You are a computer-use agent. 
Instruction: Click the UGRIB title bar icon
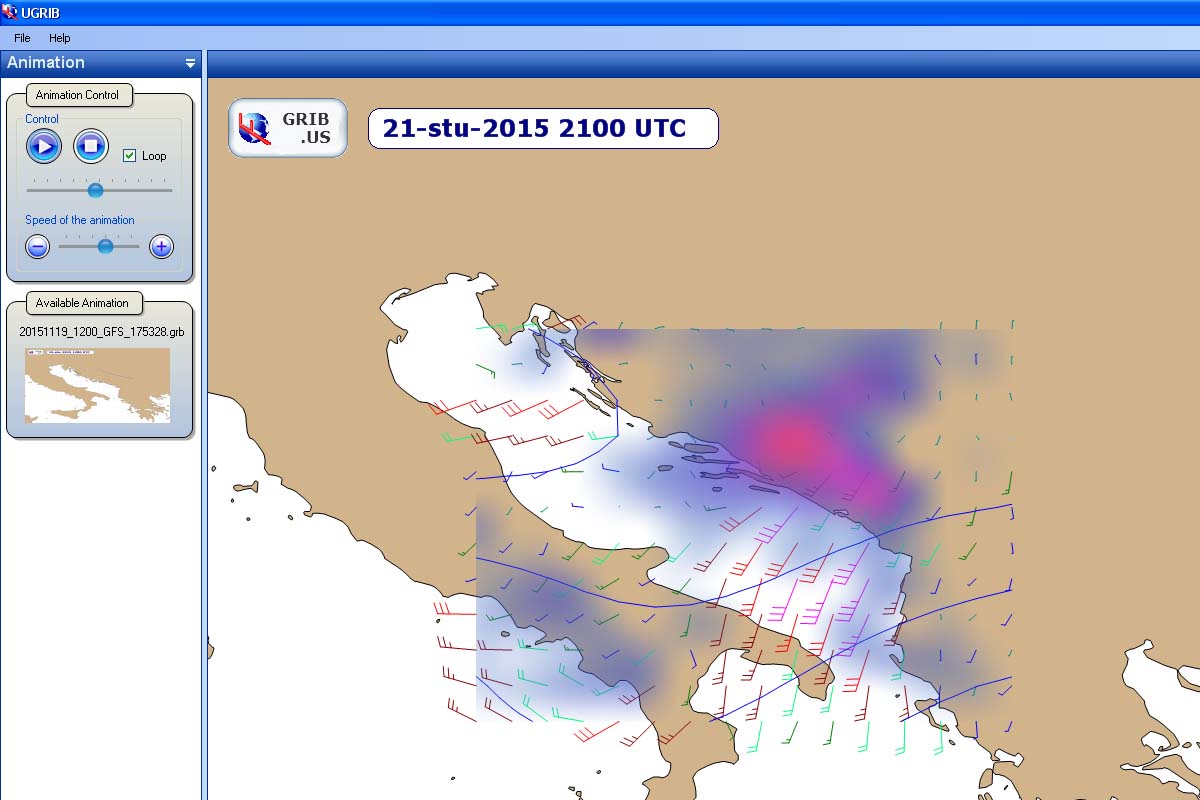point(10,12)
